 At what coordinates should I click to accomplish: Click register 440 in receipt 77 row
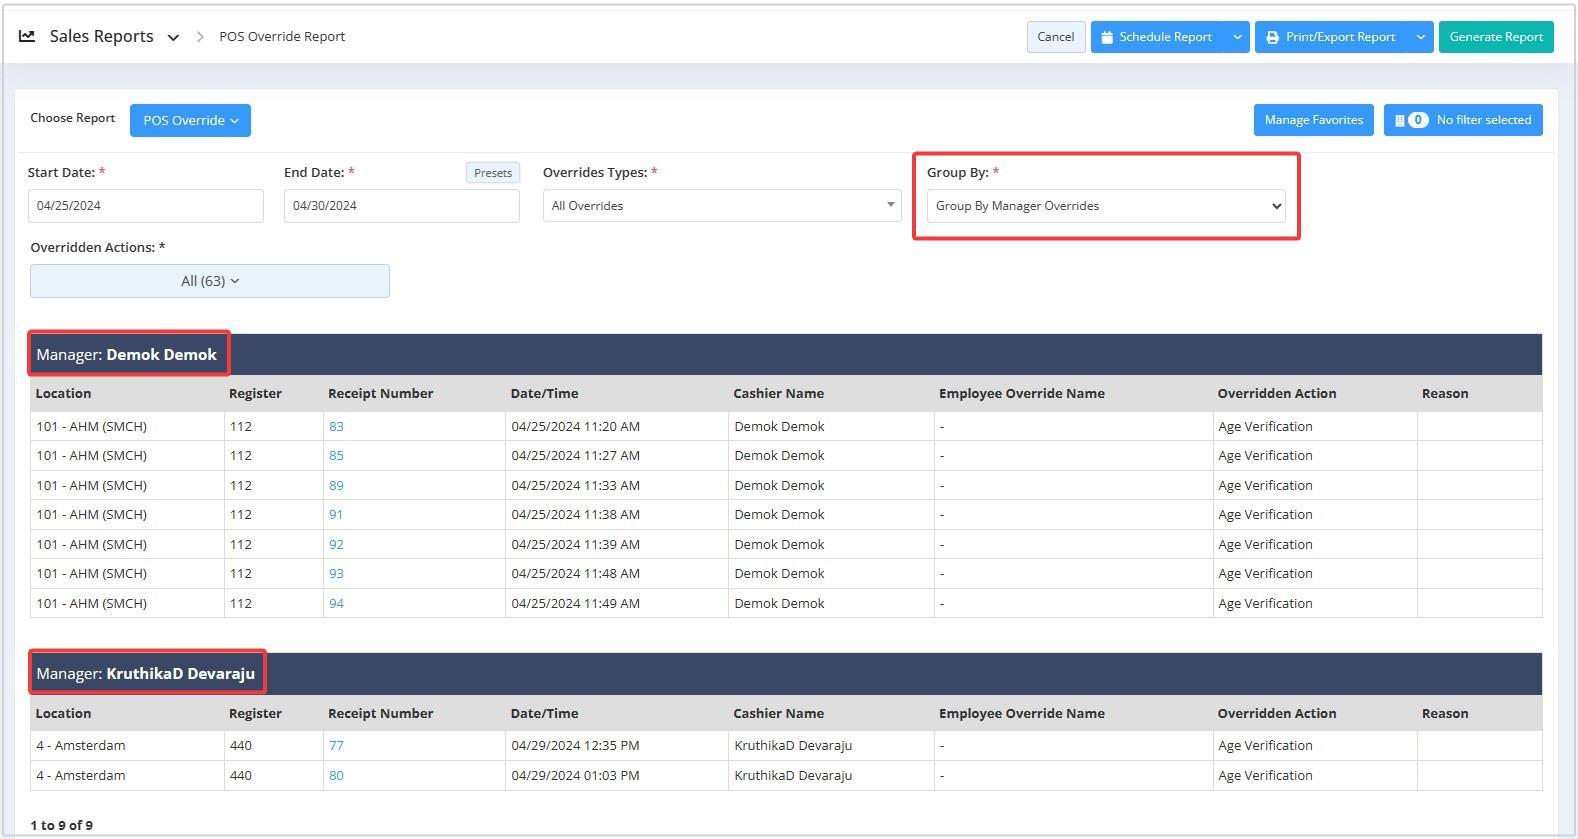pyautogui.click(x=240, y=745)
